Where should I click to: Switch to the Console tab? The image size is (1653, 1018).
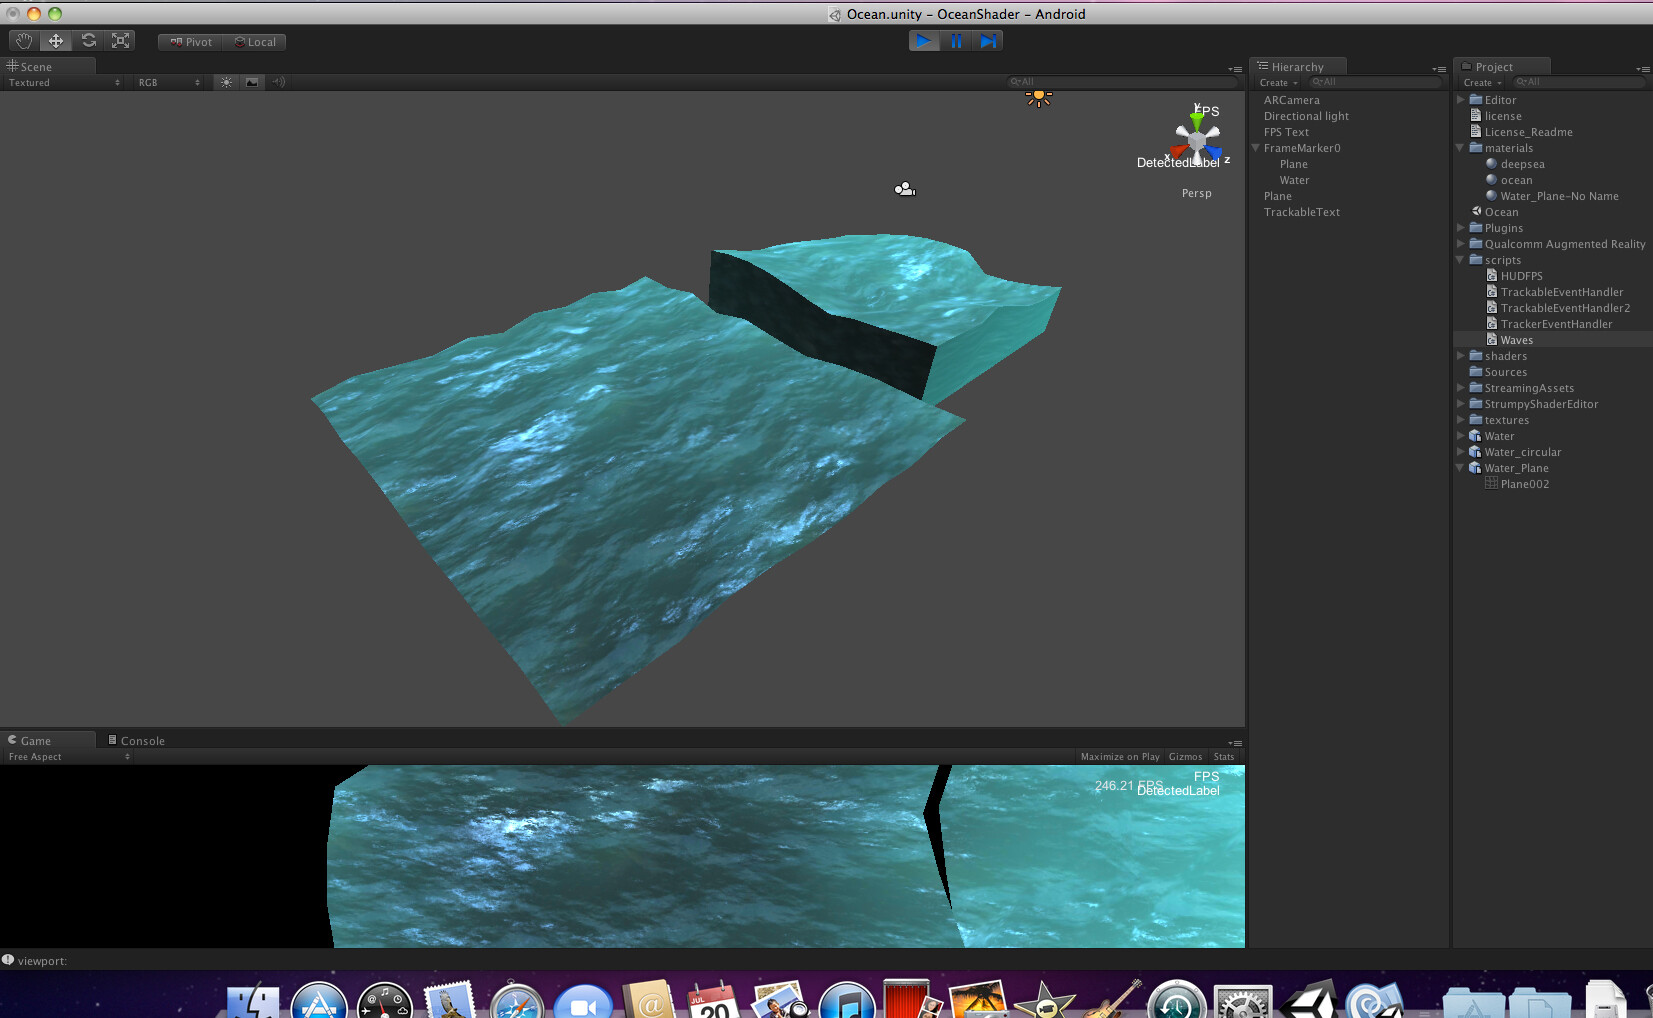(x=136, y=740)
